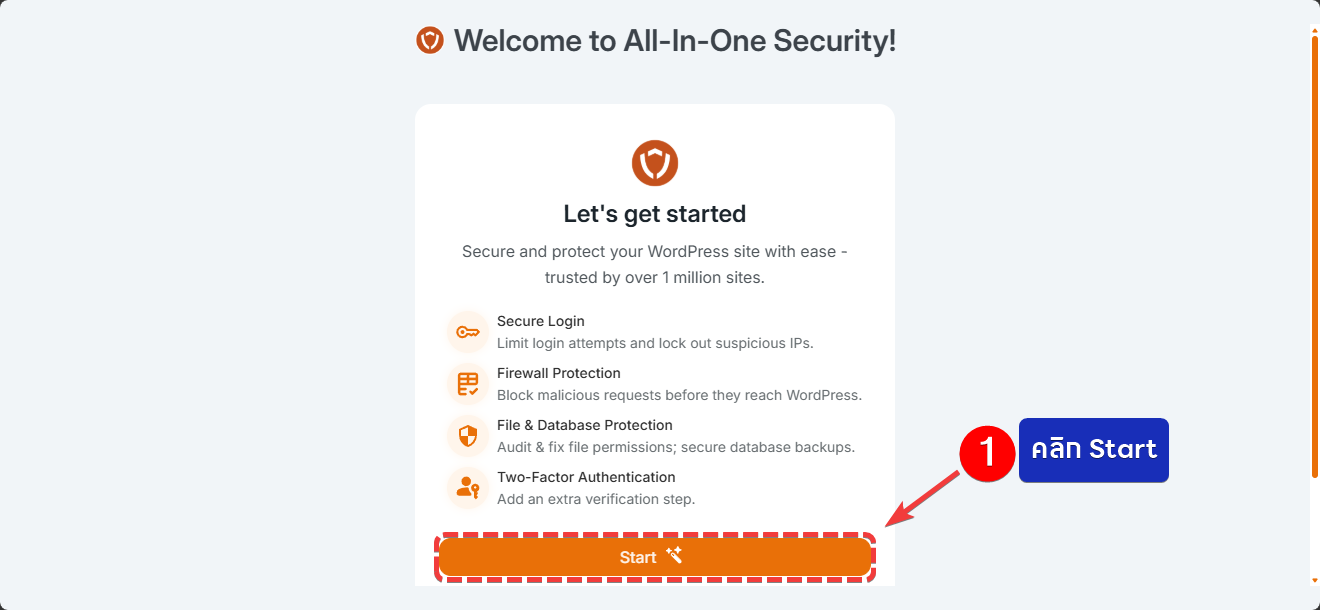Click the Secure Login heading text
1320x610 pixels.
click(541, 321)
